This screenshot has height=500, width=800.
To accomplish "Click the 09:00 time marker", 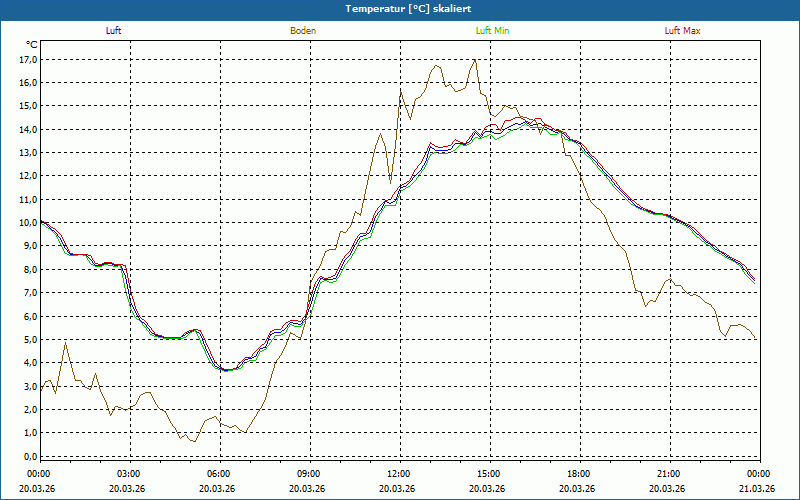I will 308,474.
